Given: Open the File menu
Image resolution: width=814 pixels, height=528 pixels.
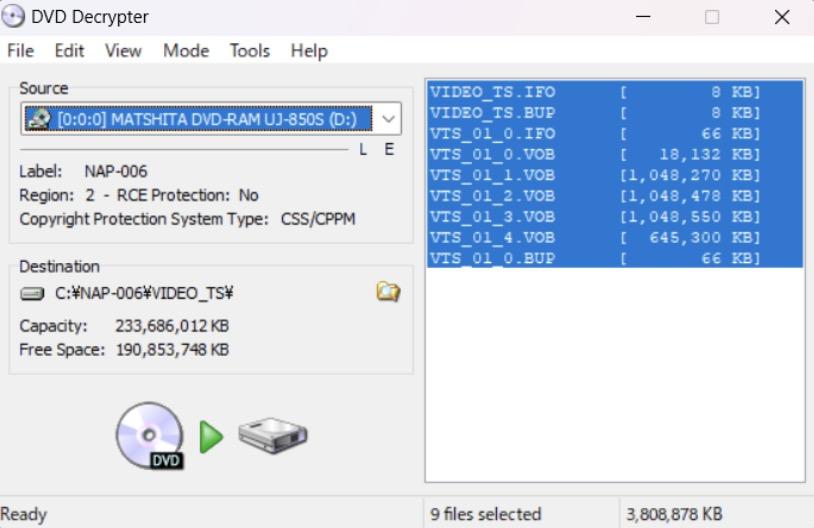Looking at the screenshot, I should pos(21,51).
